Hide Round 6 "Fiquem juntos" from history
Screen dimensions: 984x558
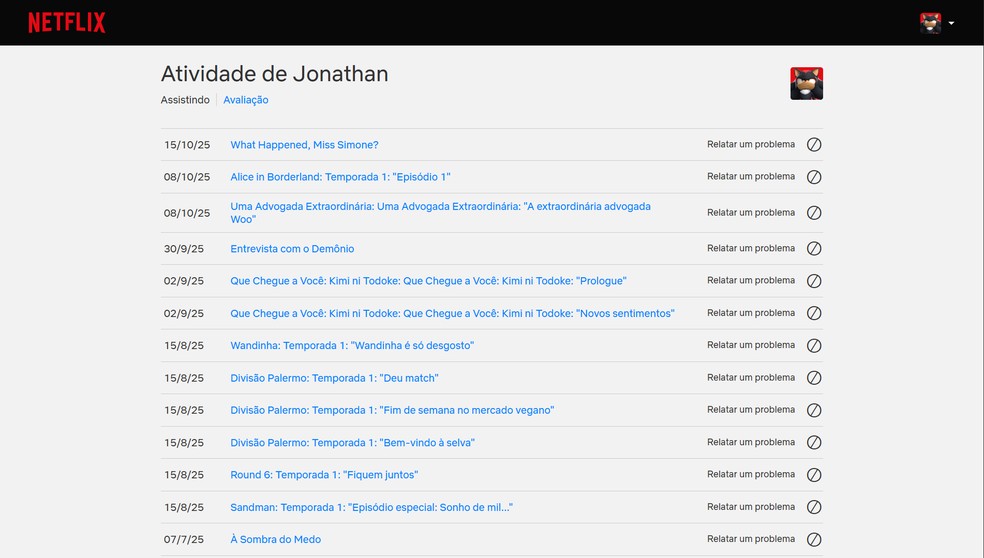tap(814, 475)
